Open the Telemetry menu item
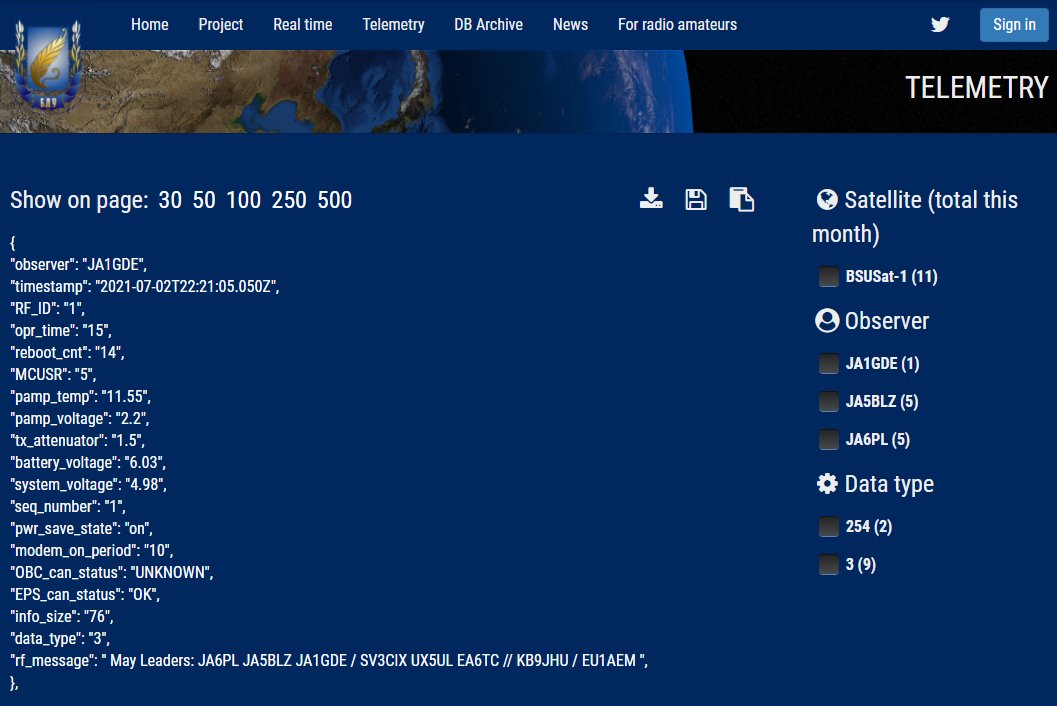 coord(394,25)
